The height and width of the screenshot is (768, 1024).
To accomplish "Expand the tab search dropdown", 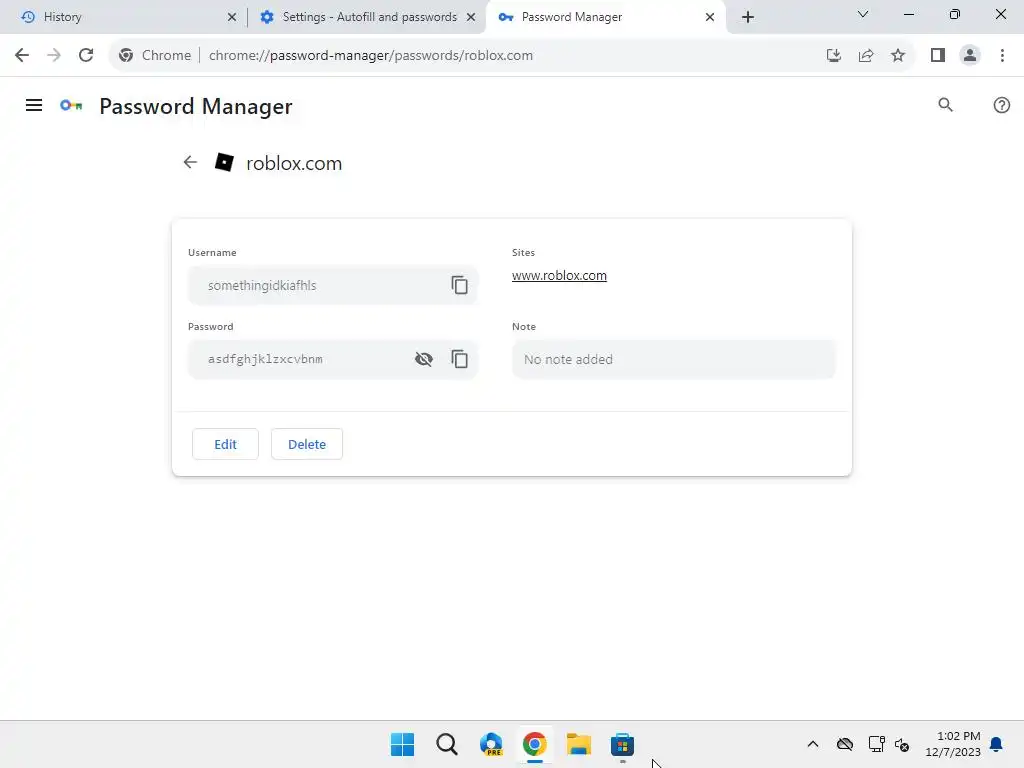I will [863, 14].
